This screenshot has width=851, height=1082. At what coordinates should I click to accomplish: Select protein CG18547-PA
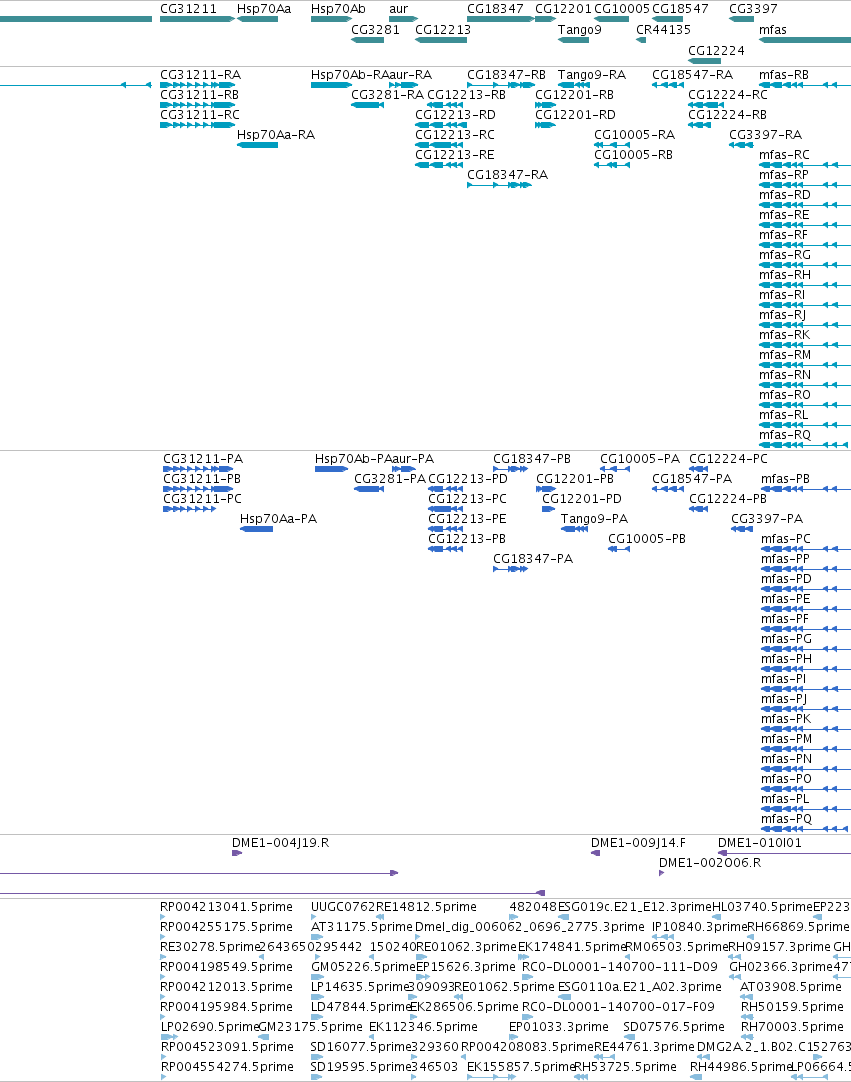[692, 479]
